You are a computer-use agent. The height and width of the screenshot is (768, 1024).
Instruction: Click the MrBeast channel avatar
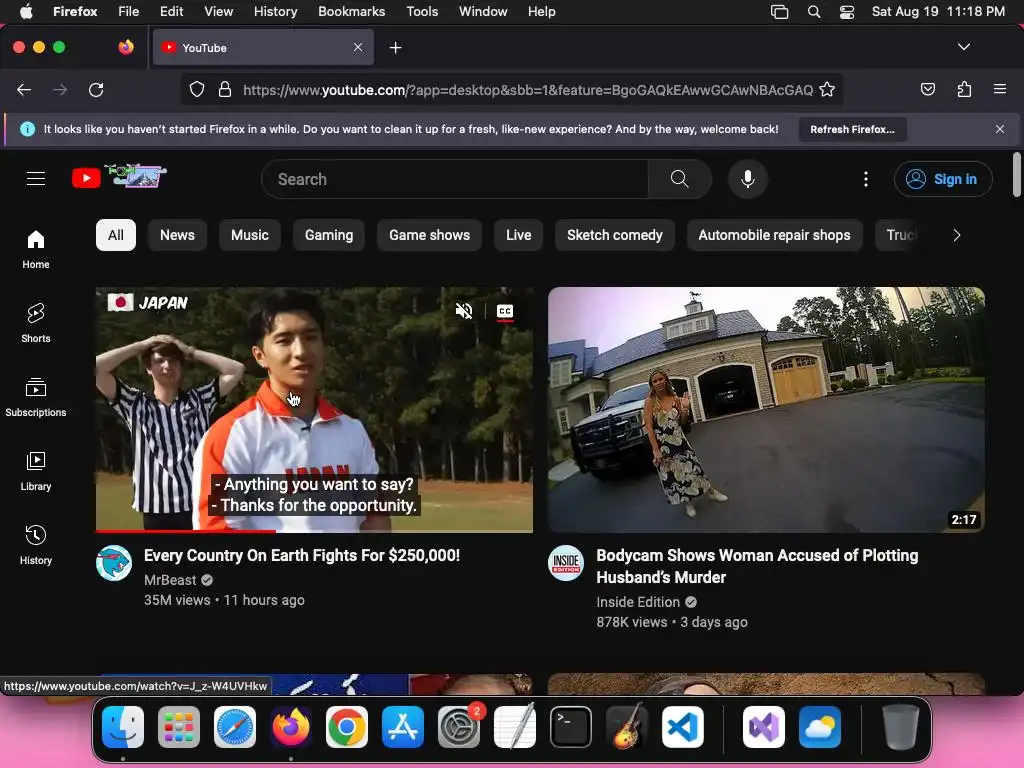[x=114, y=563]
